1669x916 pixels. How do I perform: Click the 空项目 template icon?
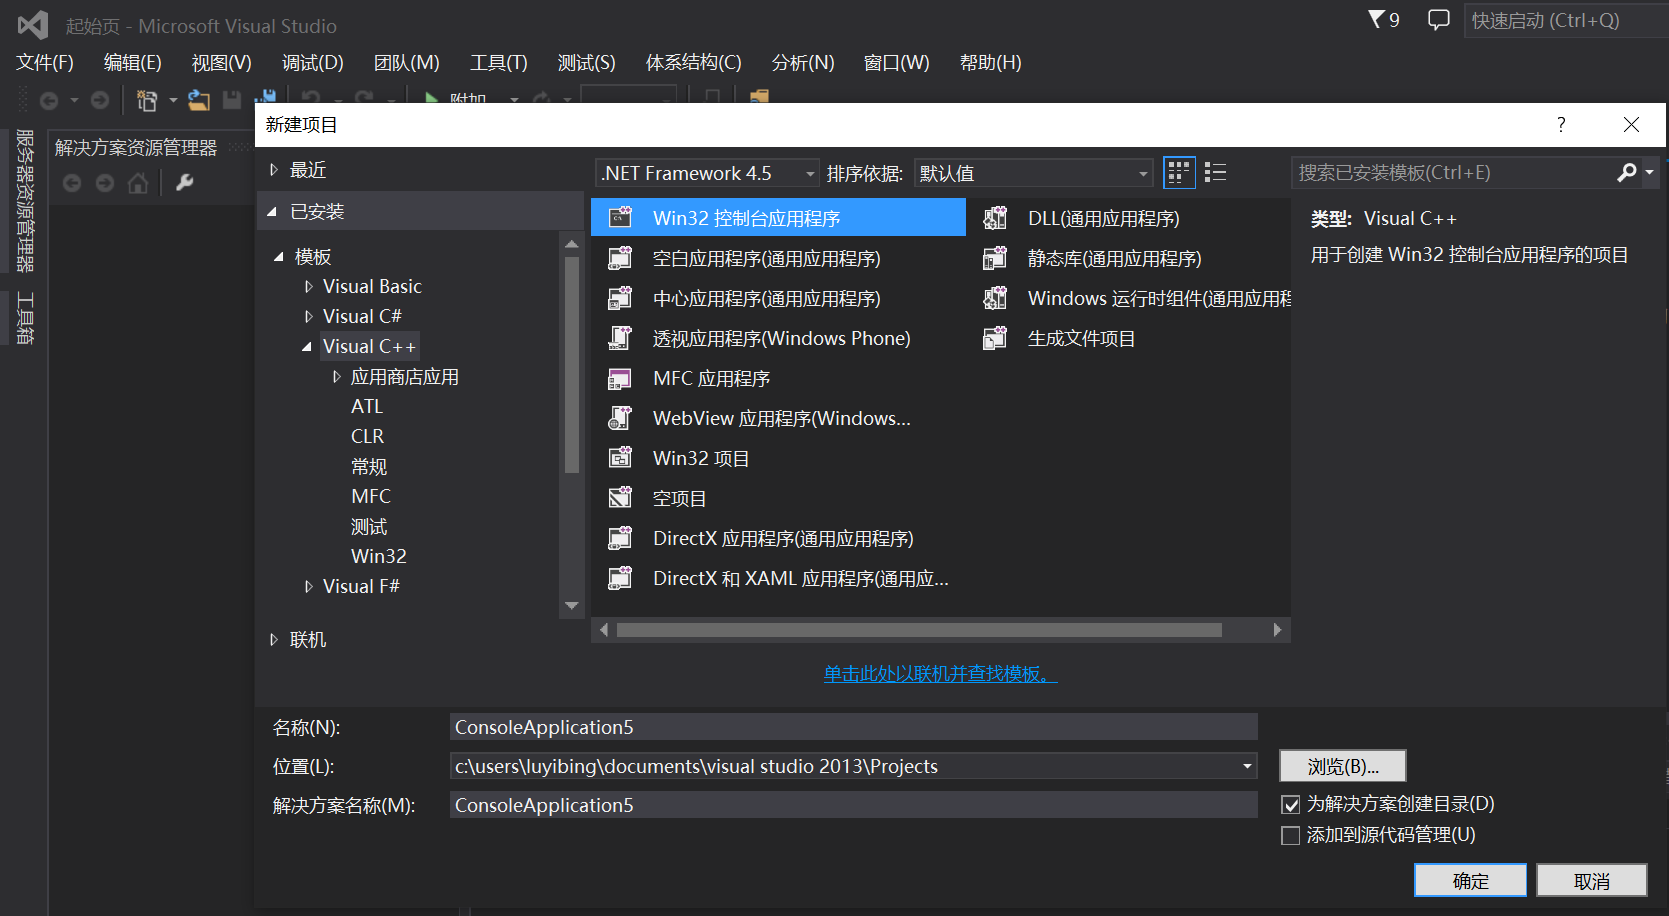621,498
